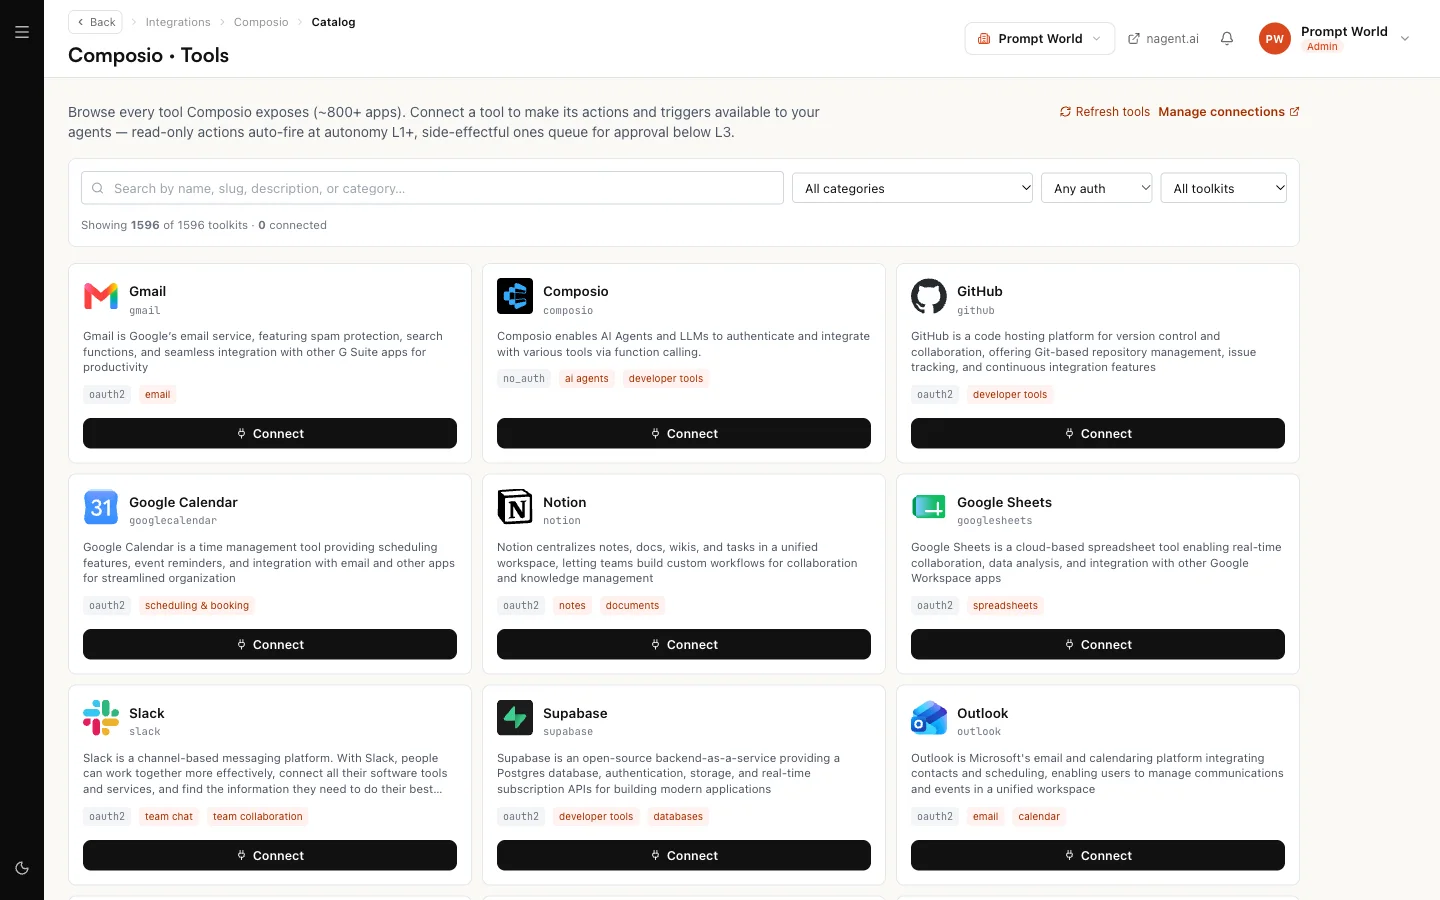The image size is (1440, 900).
Task: Click the GitHub logo icon
Action: coord(929,296)
